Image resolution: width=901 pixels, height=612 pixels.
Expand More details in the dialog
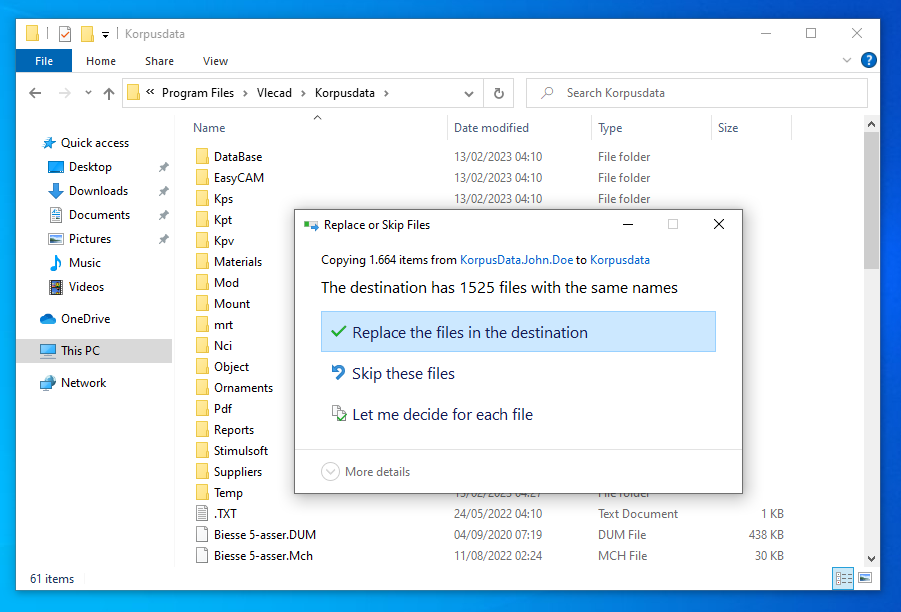click(x=365, y=472)
